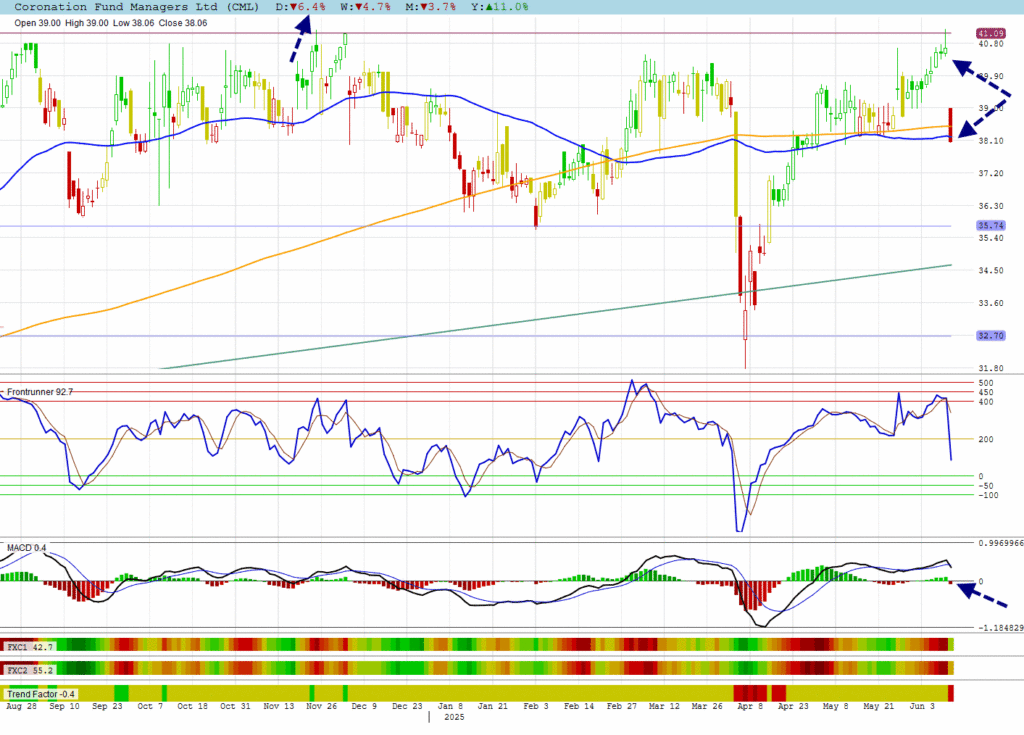The height and width of the screenshot is (735, 1024).
Task: Select the "Nov 13" date label
Action: point(279,706)
